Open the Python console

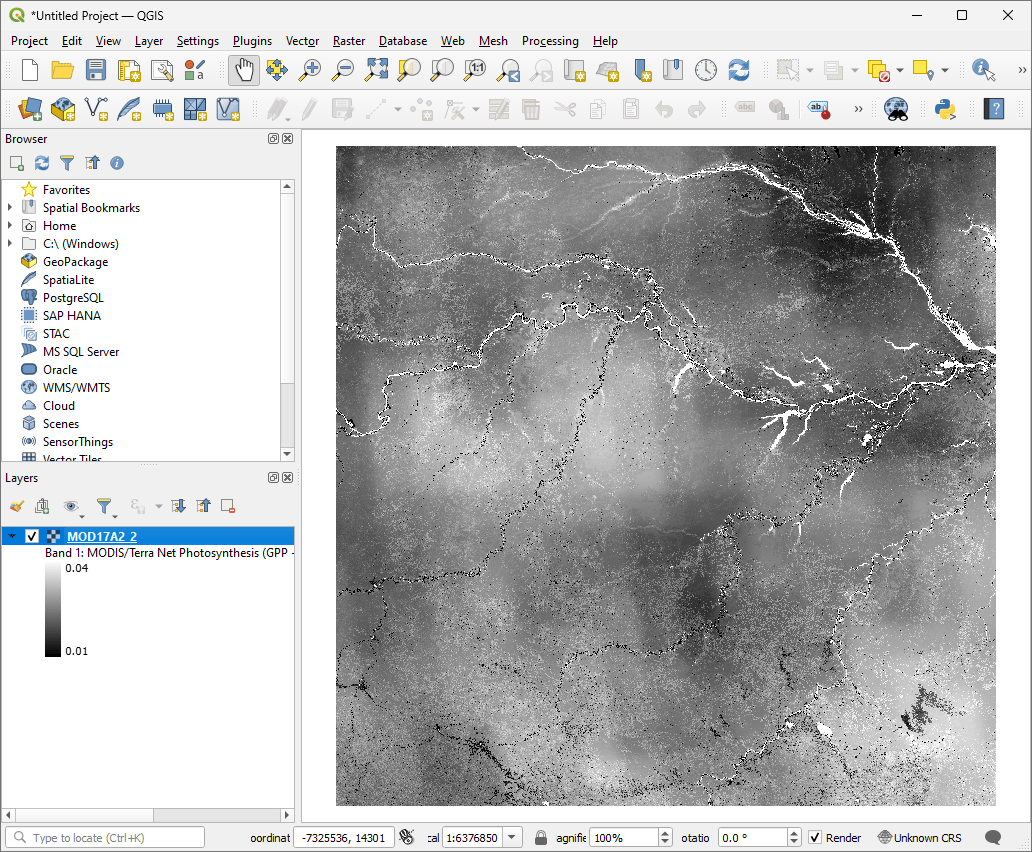[945, 109]
